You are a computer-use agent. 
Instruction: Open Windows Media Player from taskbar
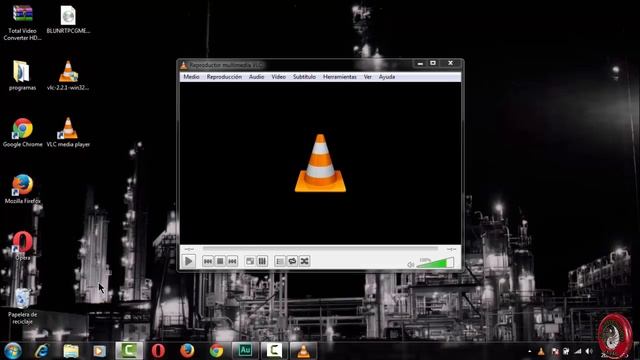click(100, 351)
